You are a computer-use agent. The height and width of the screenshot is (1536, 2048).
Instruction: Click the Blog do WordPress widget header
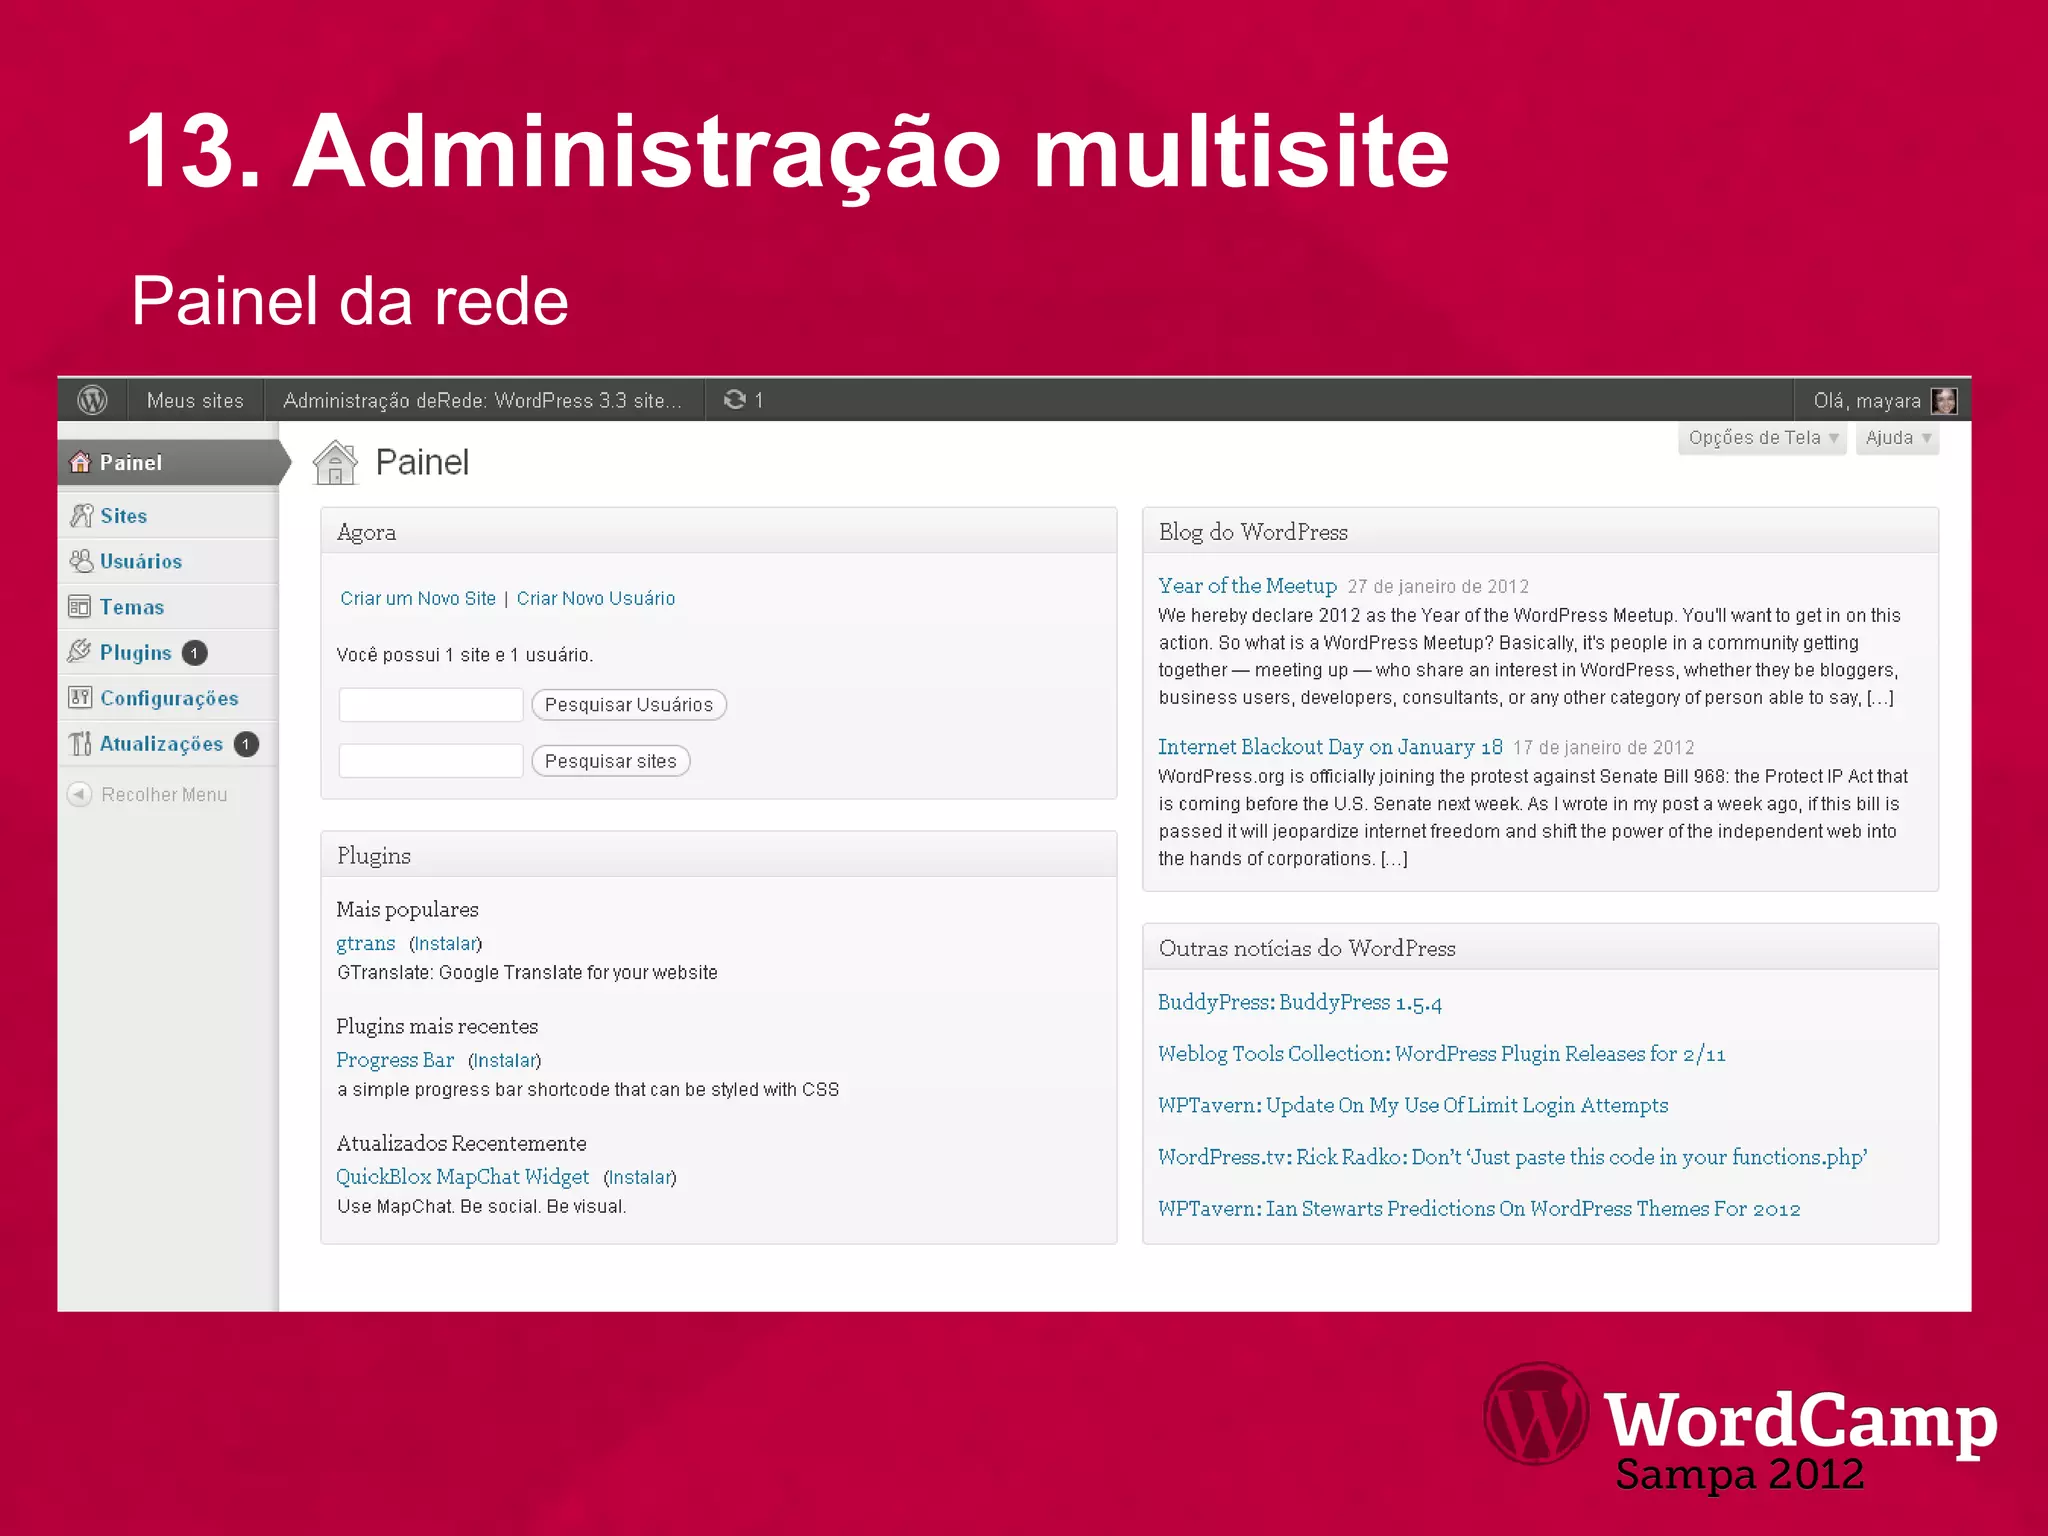tap(1540, 531)
